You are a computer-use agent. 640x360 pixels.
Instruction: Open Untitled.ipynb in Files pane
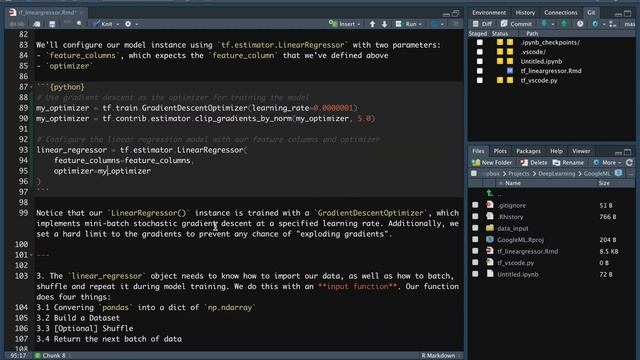(518, 274)
